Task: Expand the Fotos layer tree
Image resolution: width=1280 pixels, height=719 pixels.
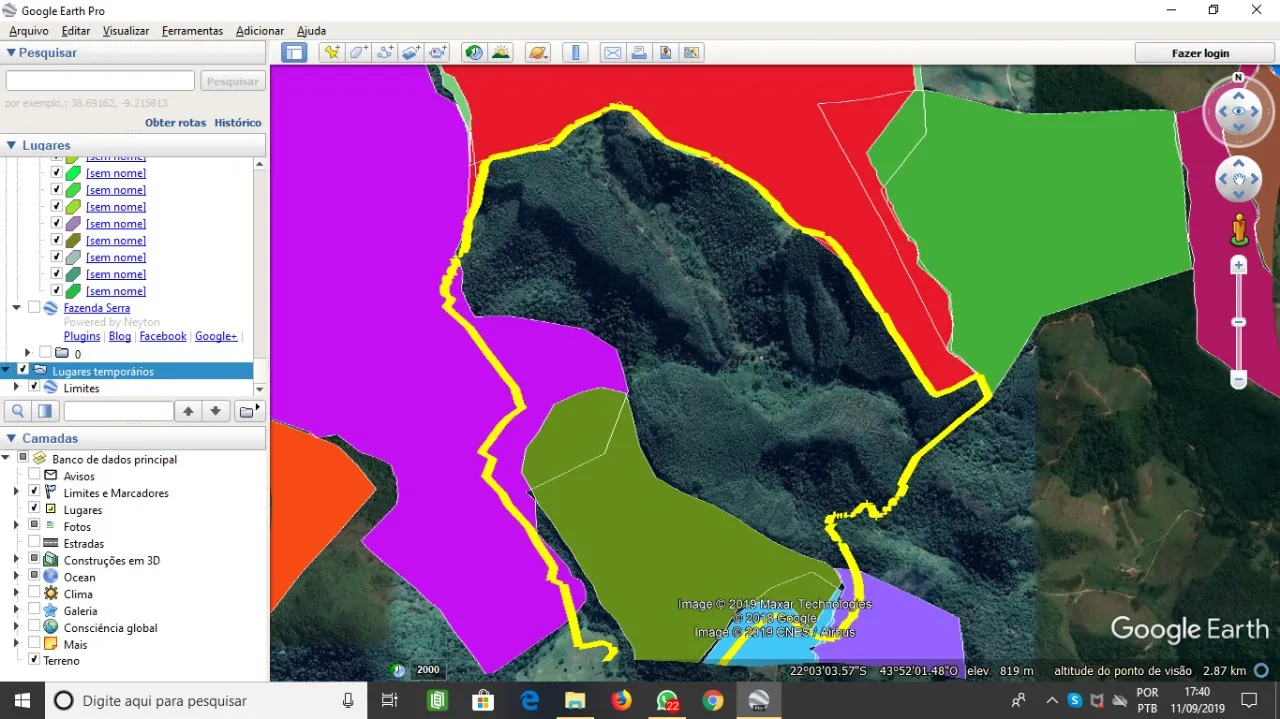Action: pos(16,526)
